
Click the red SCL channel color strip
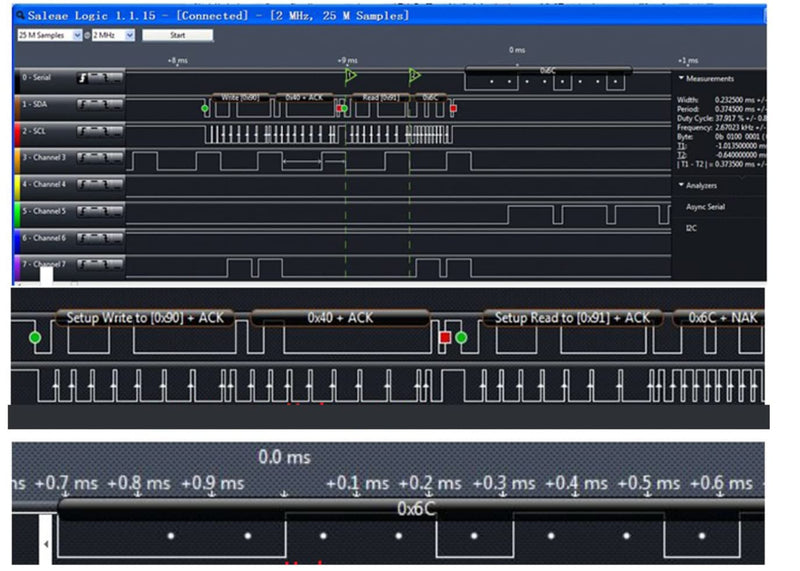17,134
